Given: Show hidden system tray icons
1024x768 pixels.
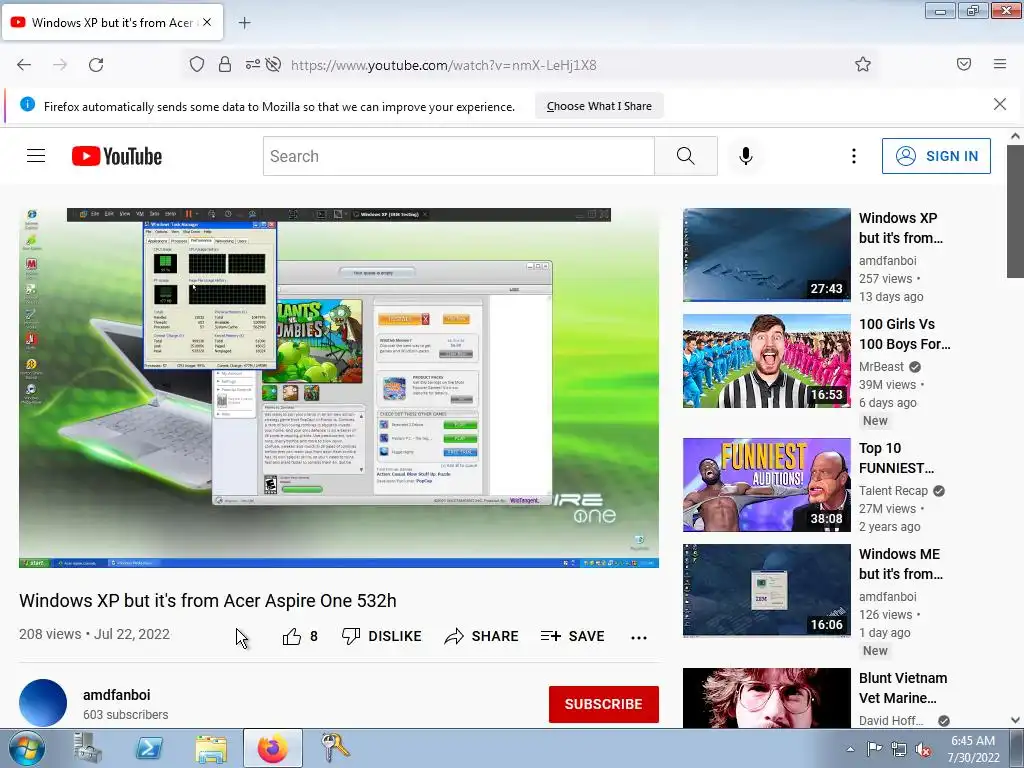Looking at the screenshot, I should pyautogui.click(x=850, y=749).
